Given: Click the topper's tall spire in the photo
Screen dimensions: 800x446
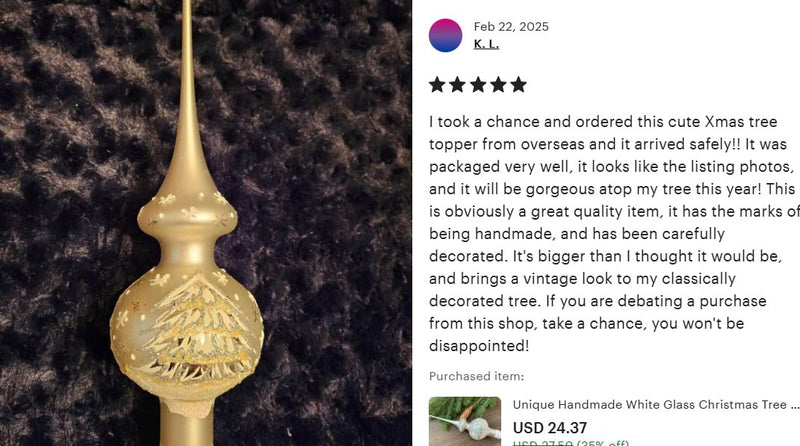Looking at the screenshot, I should click(x=187, y=97).
